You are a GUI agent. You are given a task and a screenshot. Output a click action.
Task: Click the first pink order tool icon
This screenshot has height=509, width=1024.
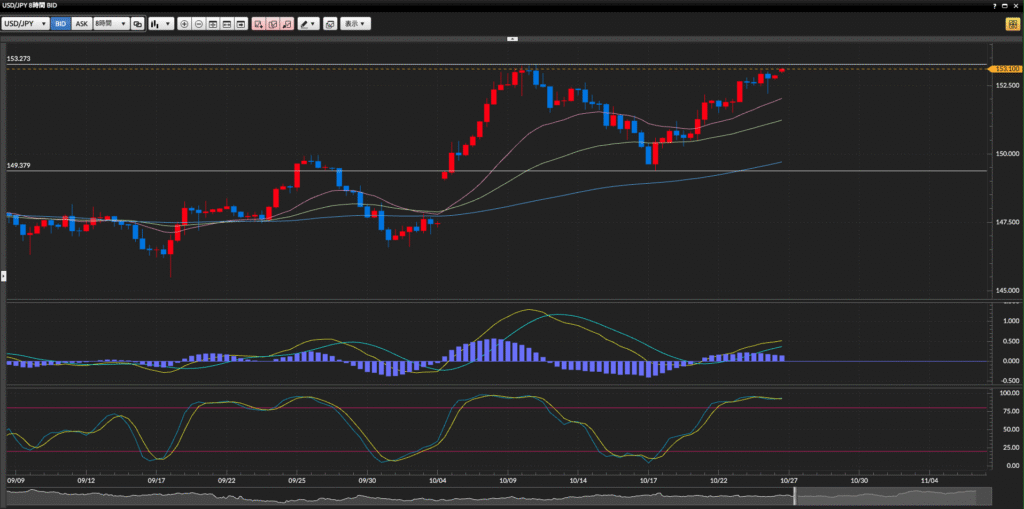click(259, 23)
